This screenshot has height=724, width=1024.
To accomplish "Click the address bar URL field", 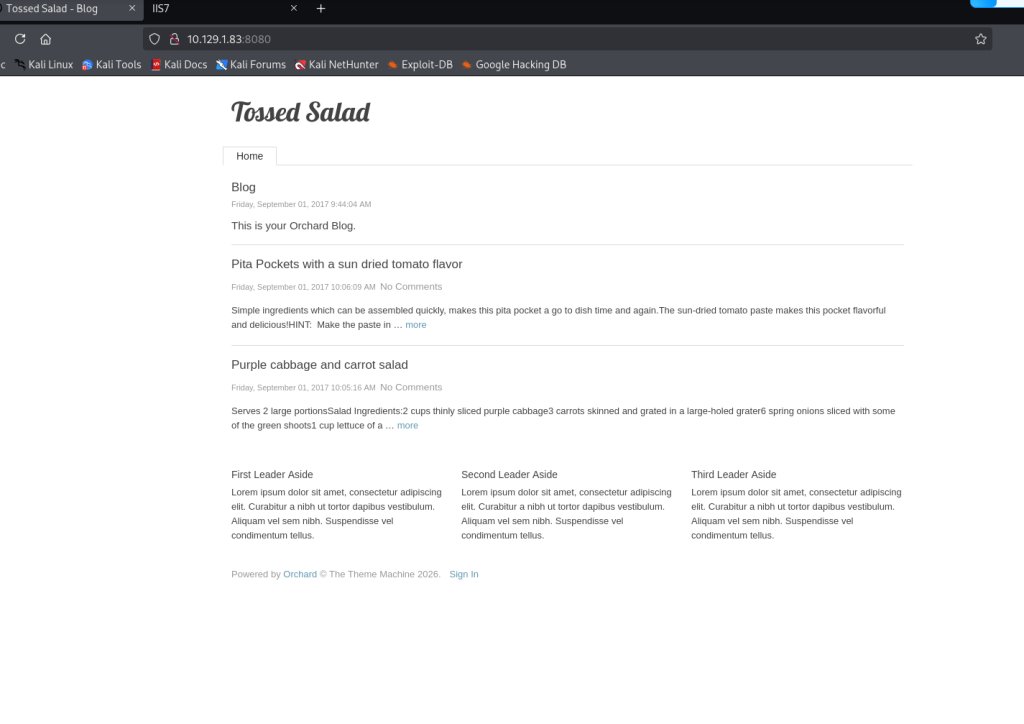I will 560,39.
